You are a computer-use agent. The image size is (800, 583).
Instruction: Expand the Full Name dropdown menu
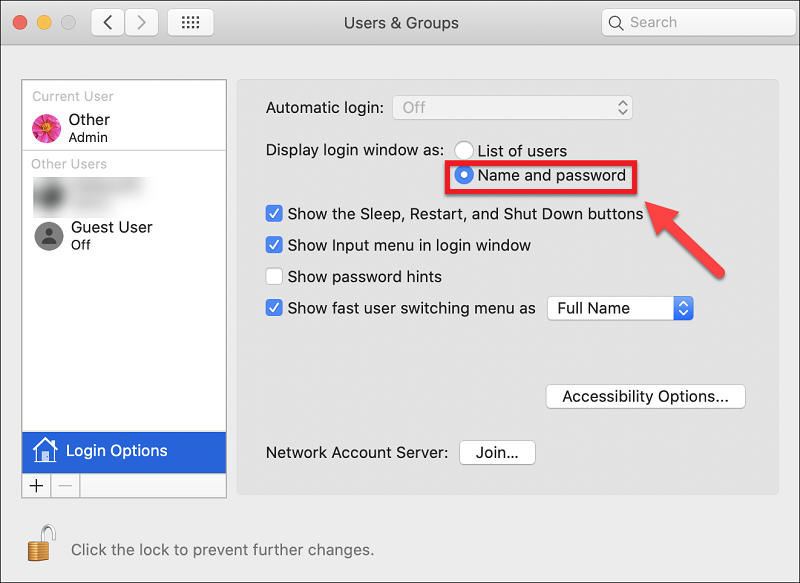pos(620,308)
